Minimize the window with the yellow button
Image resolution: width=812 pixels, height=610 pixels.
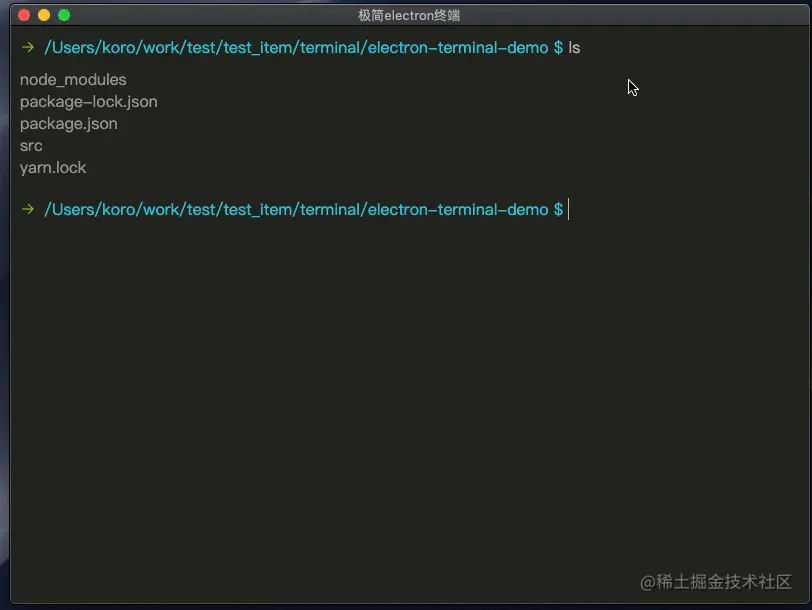tap(44, 15)
